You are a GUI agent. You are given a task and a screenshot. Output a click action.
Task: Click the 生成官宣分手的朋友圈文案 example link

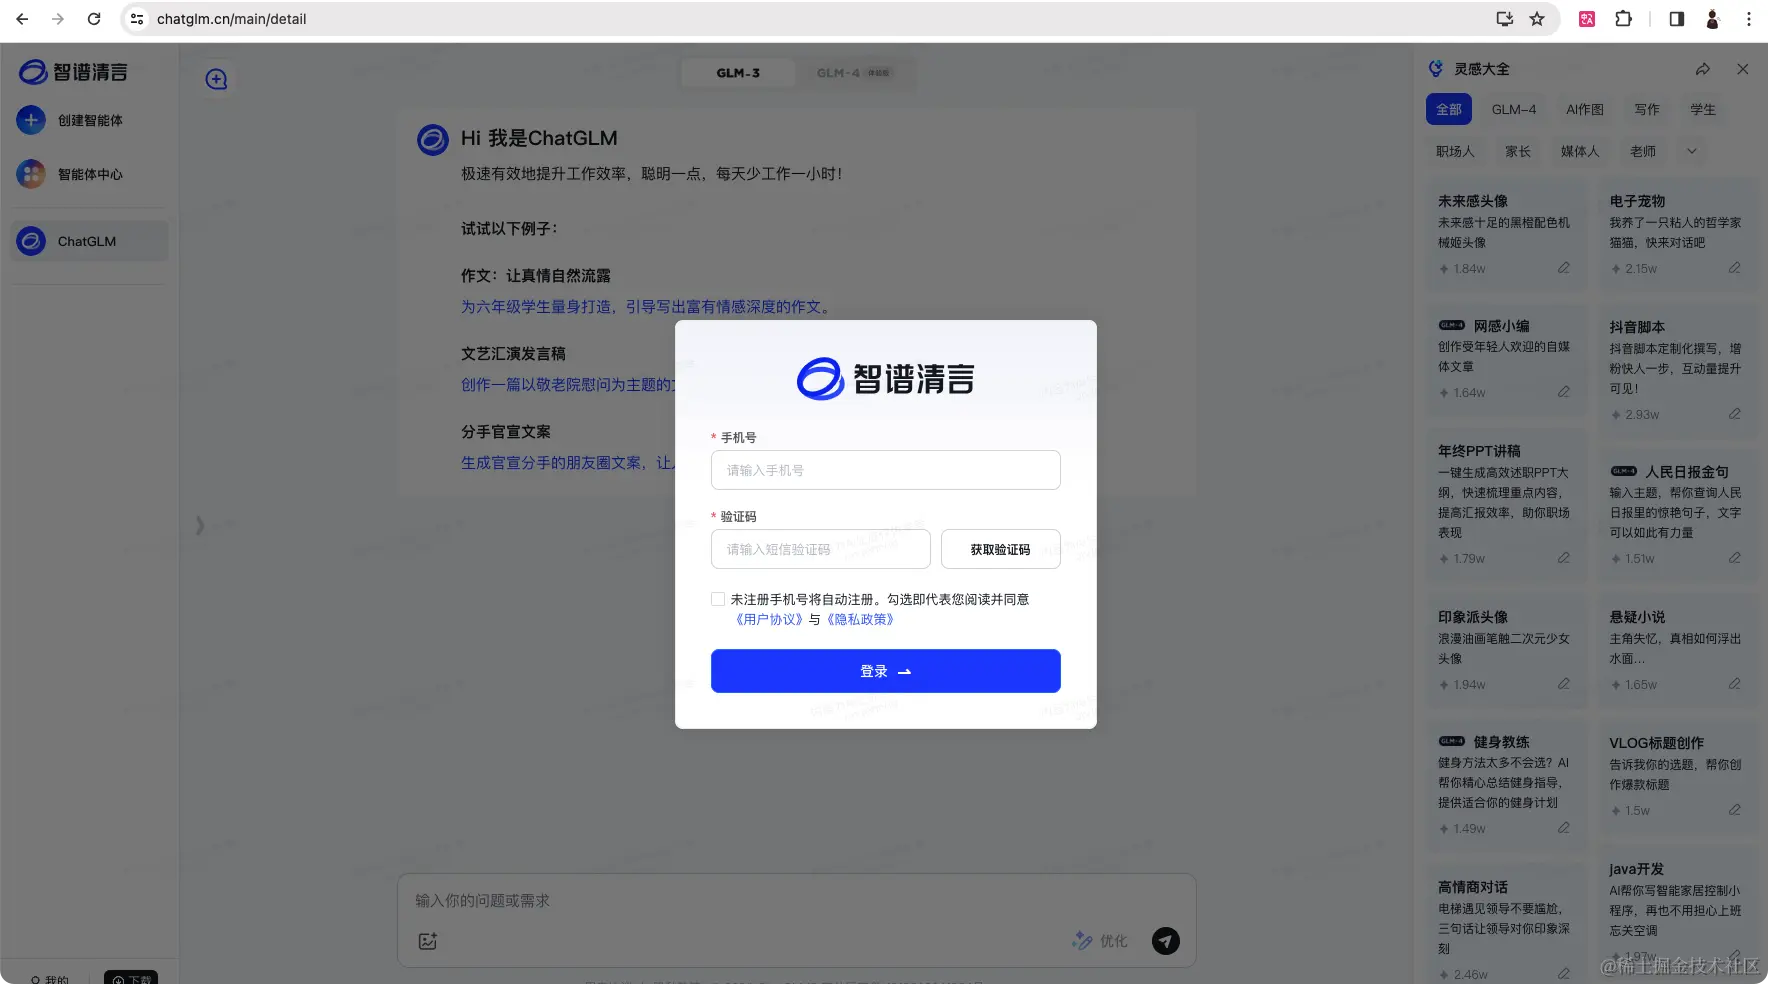[x=568, y=463]
